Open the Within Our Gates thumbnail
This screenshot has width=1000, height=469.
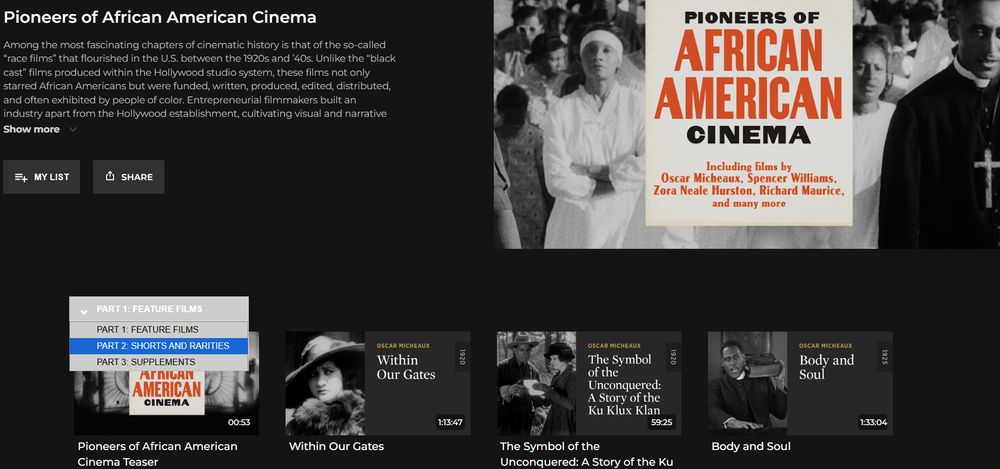click(378, 383)
